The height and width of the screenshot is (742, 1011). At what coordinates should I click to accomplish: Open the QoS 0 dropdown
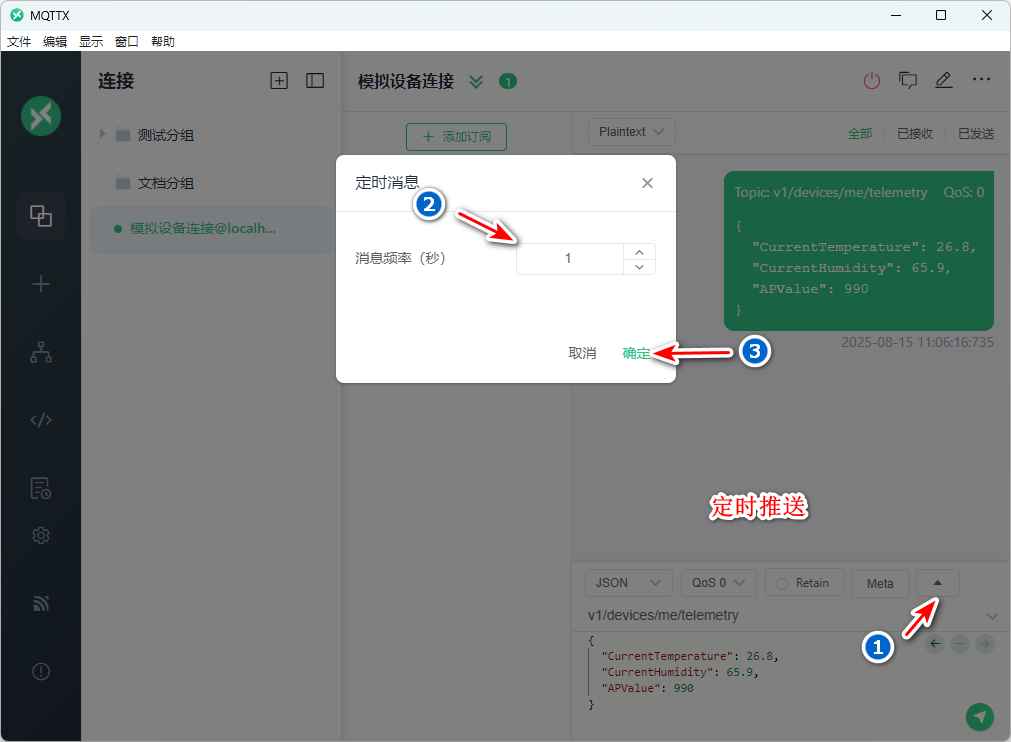click(x=718, y=583)
